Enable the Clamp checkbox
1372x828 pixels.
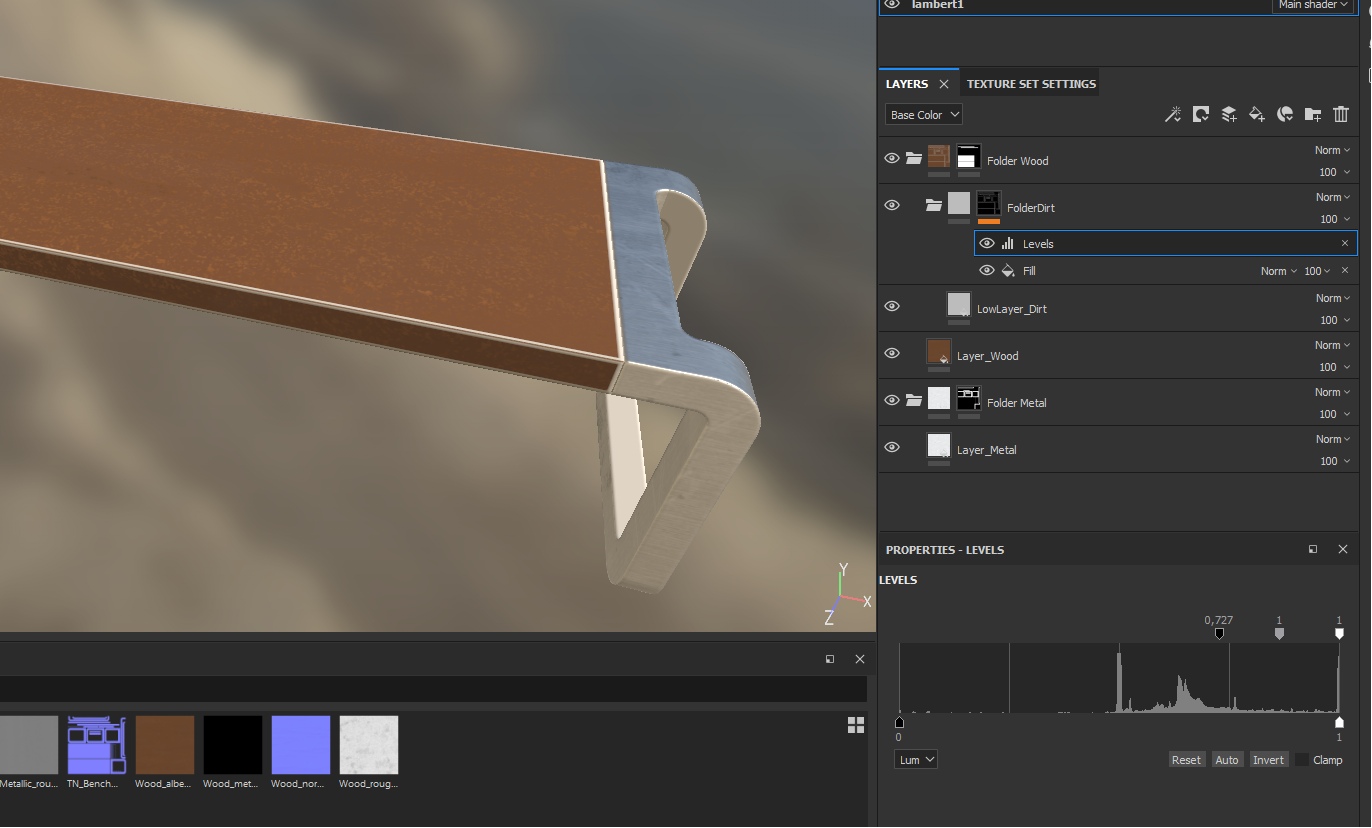click(x=1301, y=760)
